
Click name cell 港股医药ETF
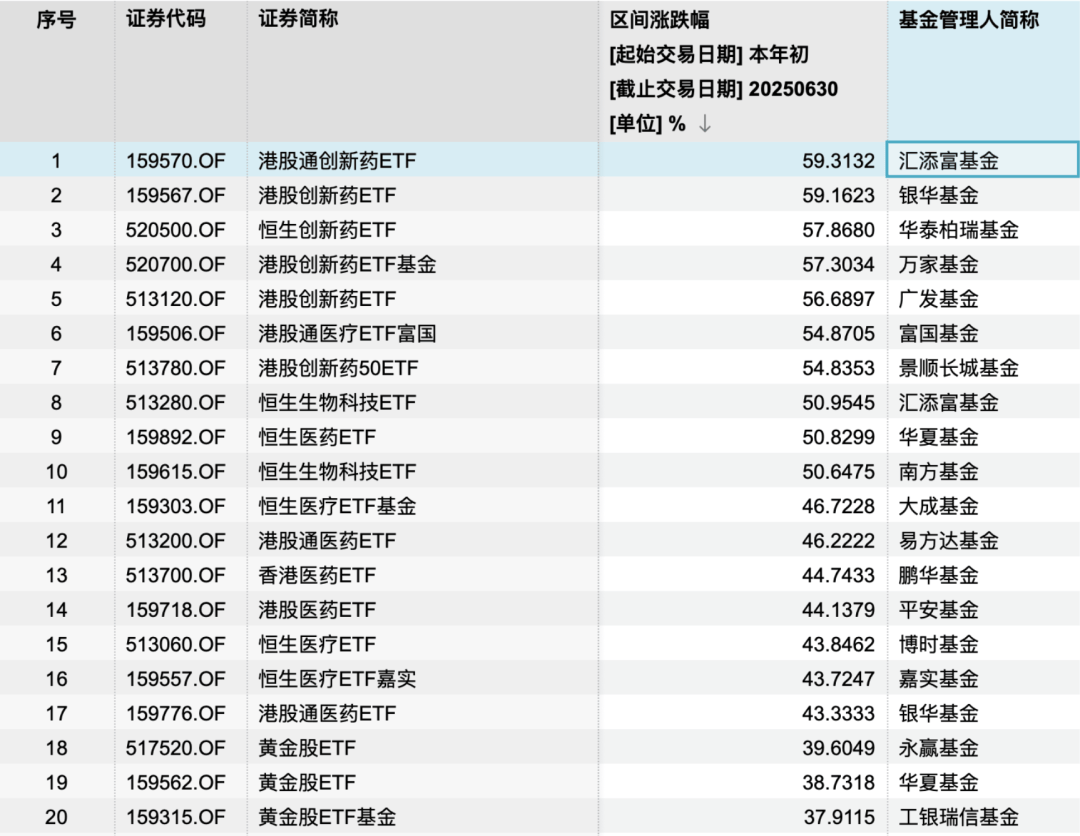[x=318, y=610]
